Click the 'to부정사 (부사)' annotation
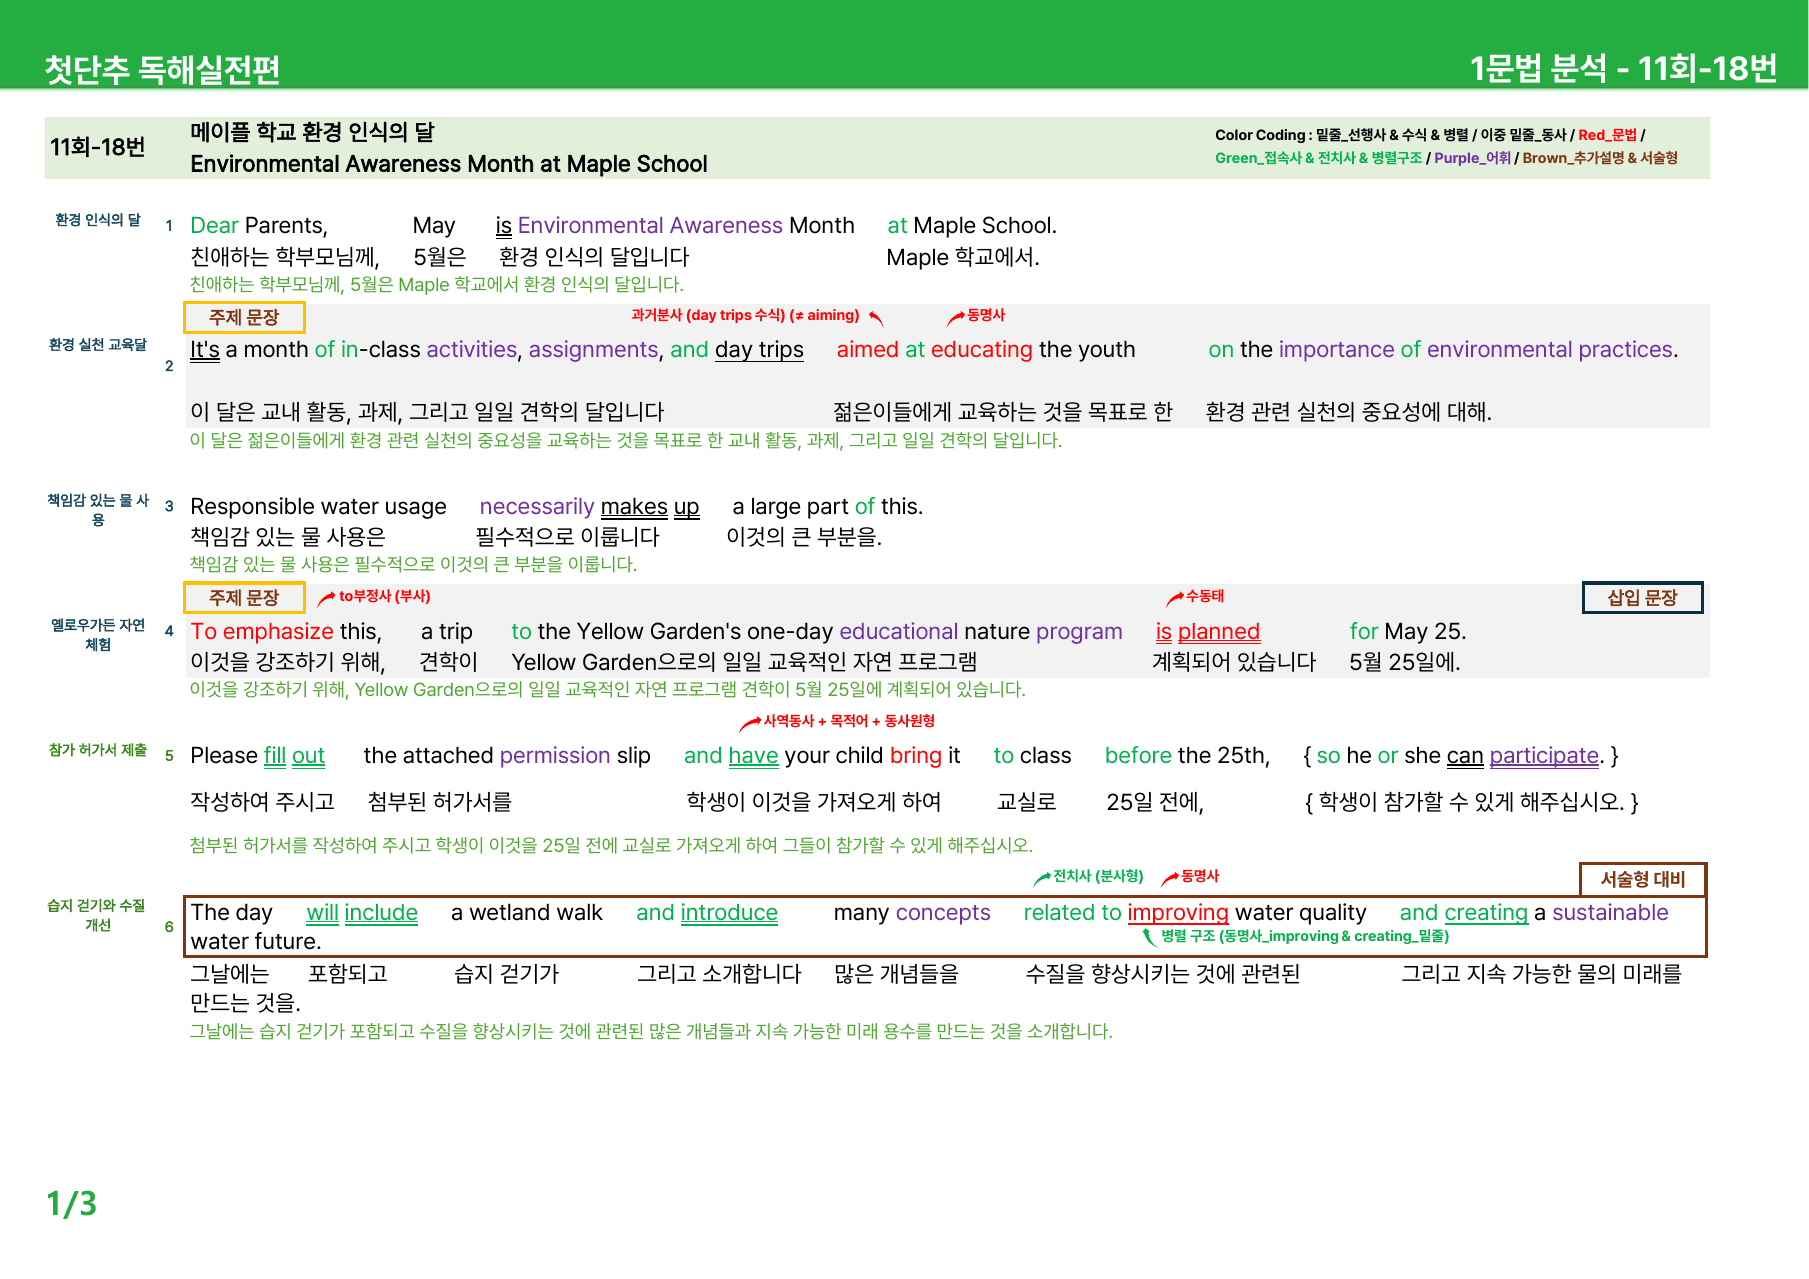 [x=384, y=596]
